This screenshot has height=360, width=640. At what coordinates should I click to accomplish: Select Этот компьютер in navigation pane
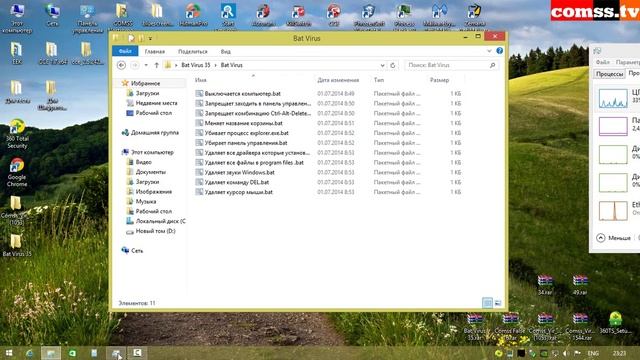point(152,152)
